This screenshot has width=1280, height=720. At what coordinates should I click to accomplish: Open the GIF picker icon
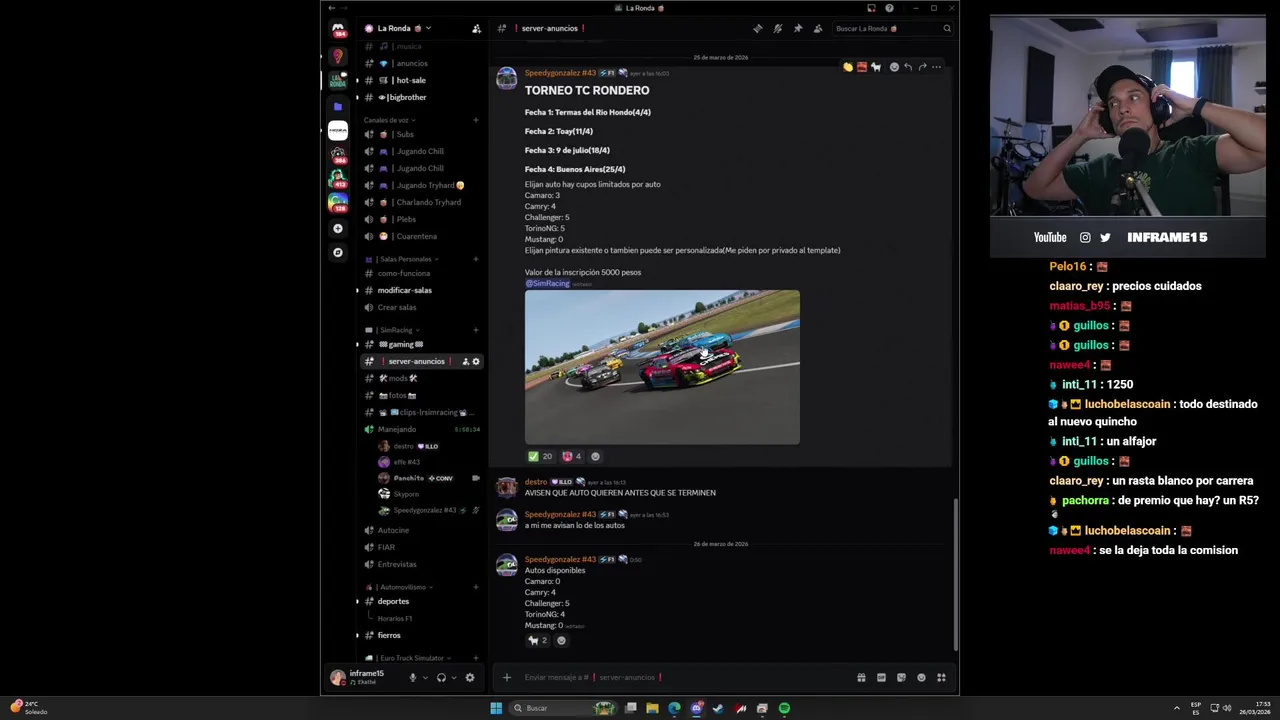point(881,677)
